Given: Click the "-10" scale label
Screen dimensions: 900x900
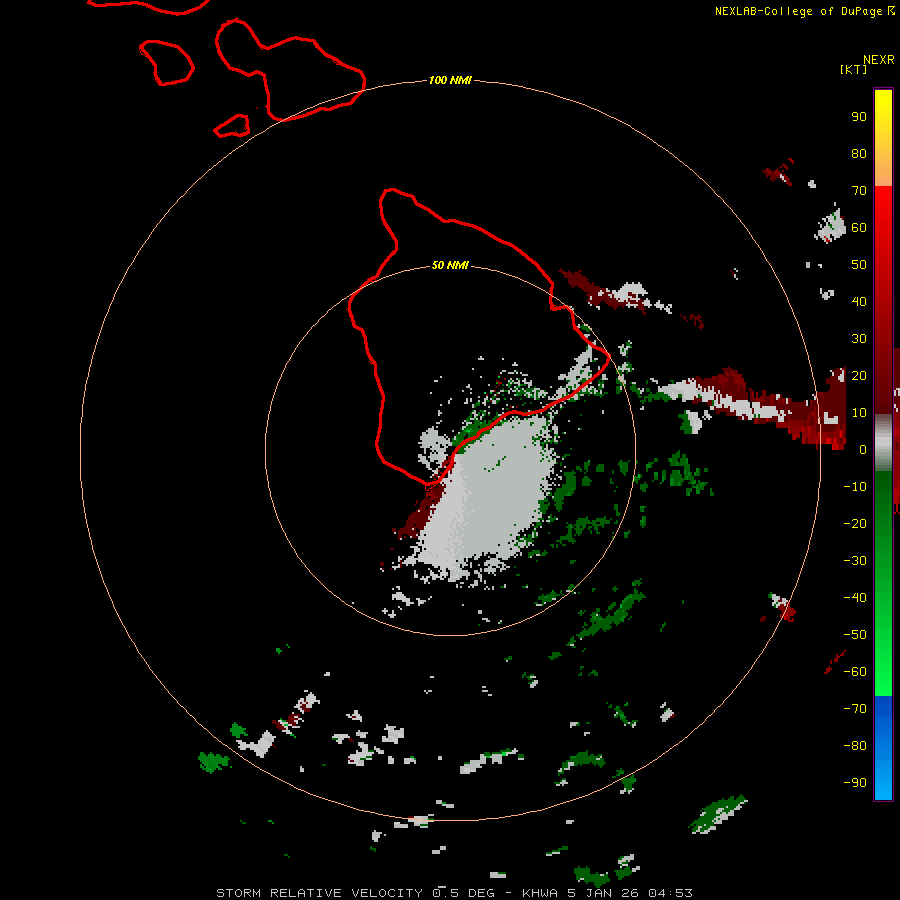Looking at the screenshot, I should click(855, 487).
